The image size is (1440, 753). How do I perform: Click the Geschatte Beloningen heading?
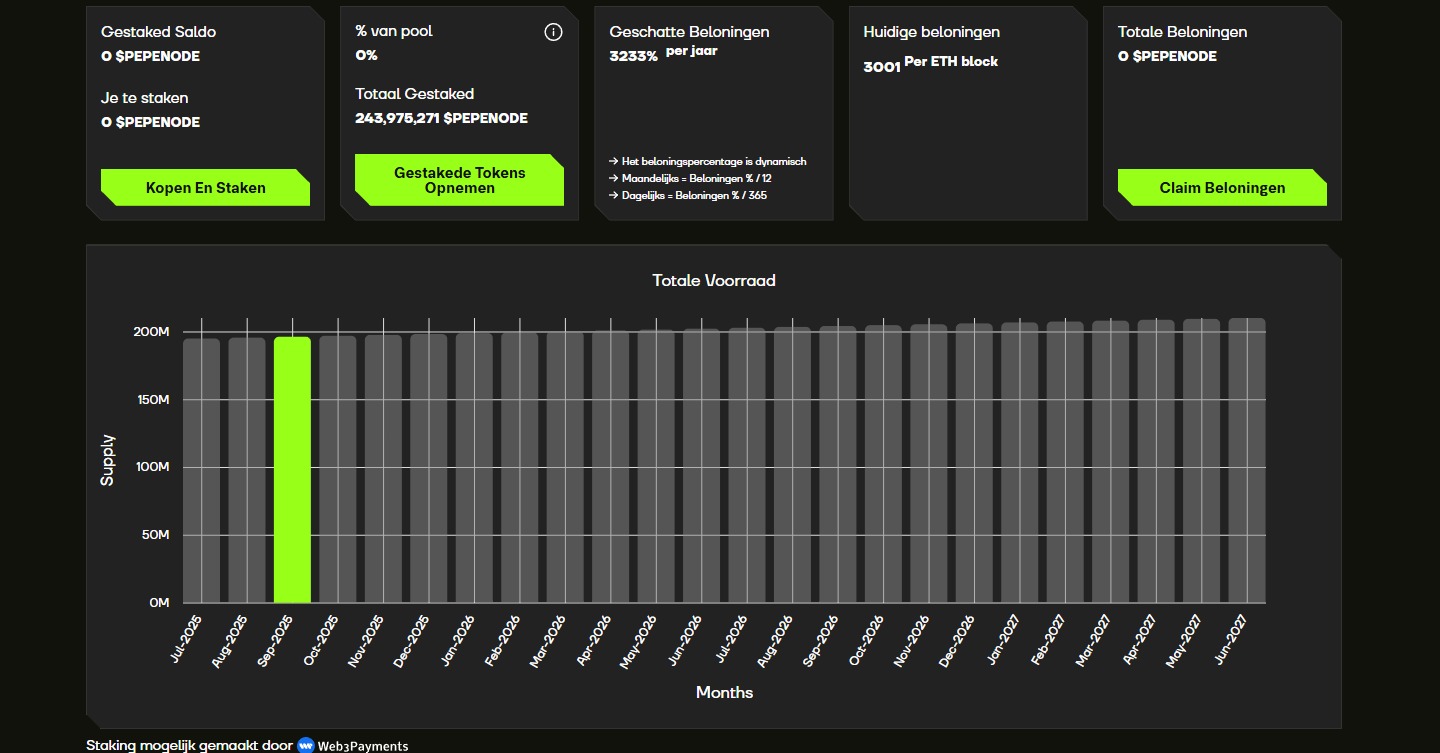[x=690, y=32]
